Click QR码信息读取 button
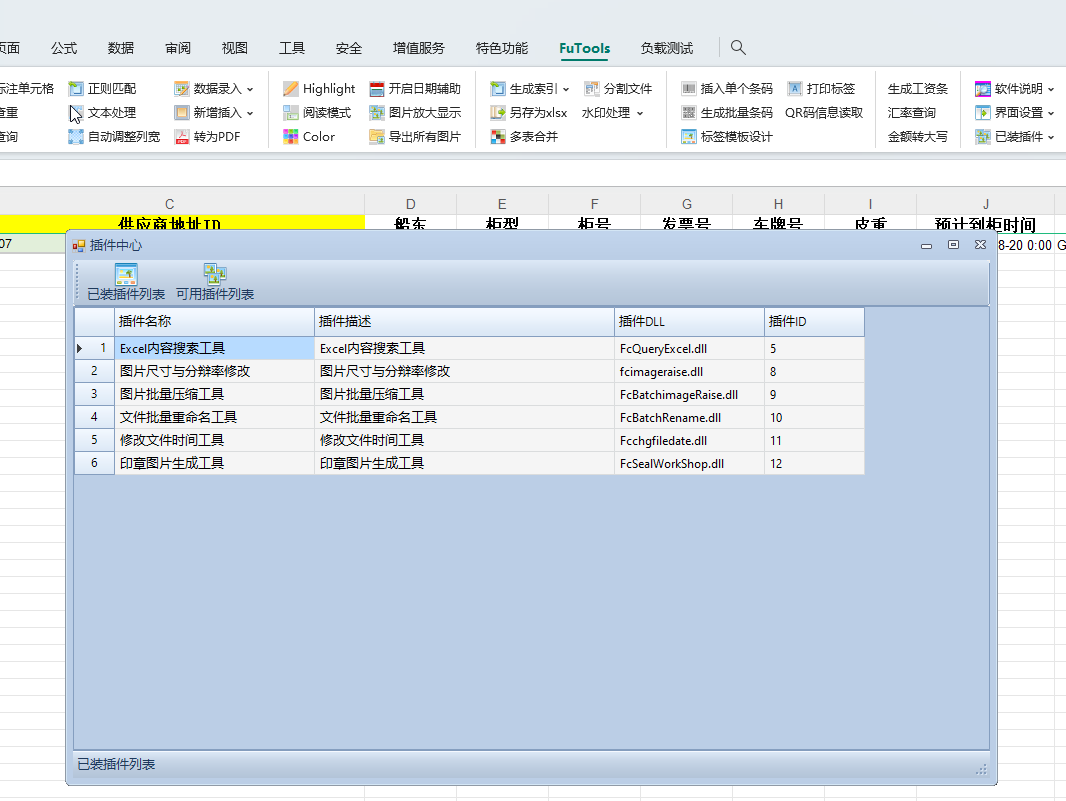This screenshot has width=1066, height=801. (824, 113)
